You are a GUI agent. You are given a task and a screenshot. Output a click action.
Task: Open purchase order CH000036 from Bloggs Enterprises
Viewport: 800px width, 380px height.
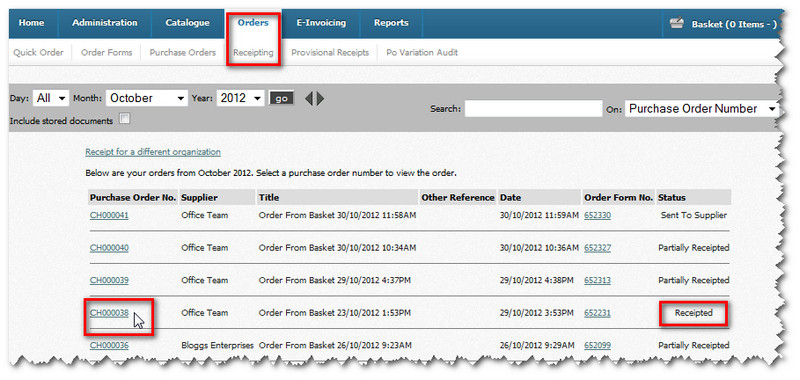click(x=109, y=346)
